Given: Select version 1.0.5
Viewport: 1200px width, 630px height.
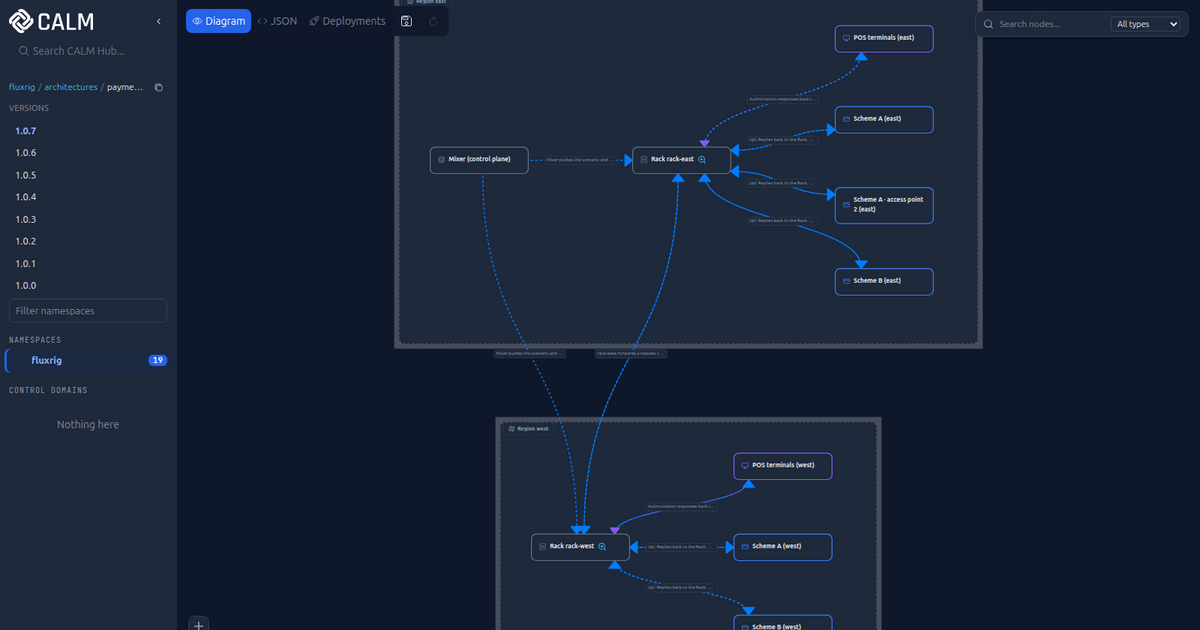Looking at the screenshot, I should (26, 175).
